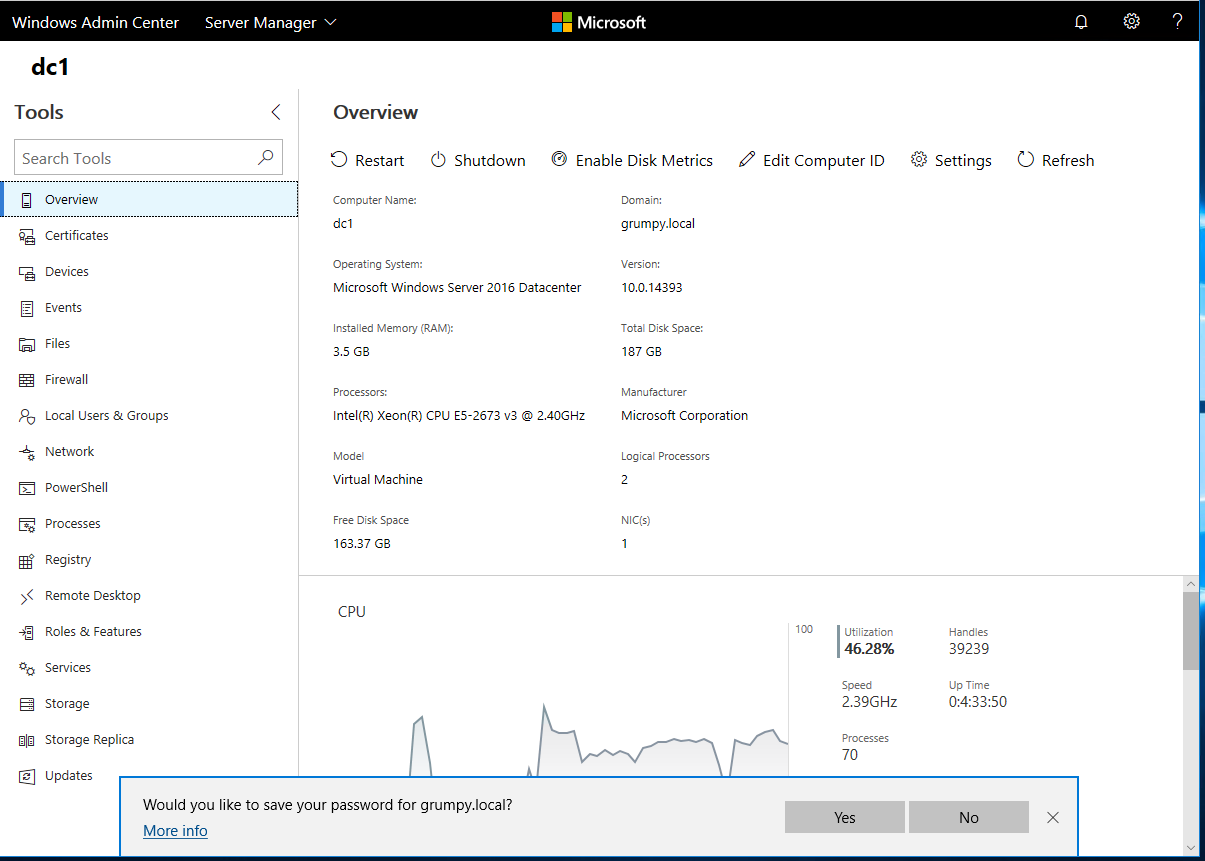Click the Microsoft logo
Viewport: 1205px width, 861px height.
599,22
